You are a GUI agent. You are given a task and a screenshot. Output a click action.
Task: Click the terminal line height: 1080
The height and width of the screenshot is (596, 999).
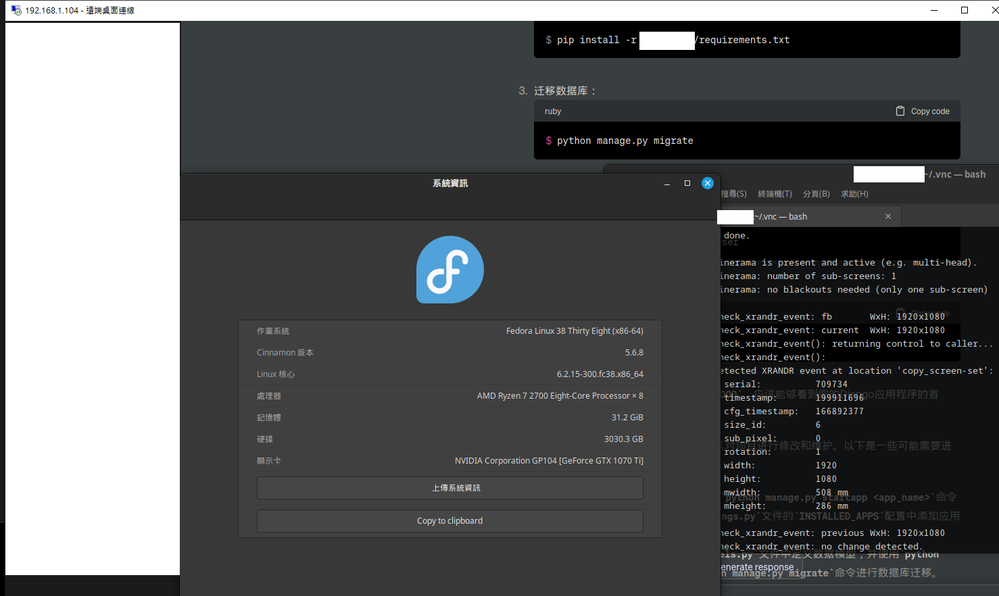(x=780, y=479)
